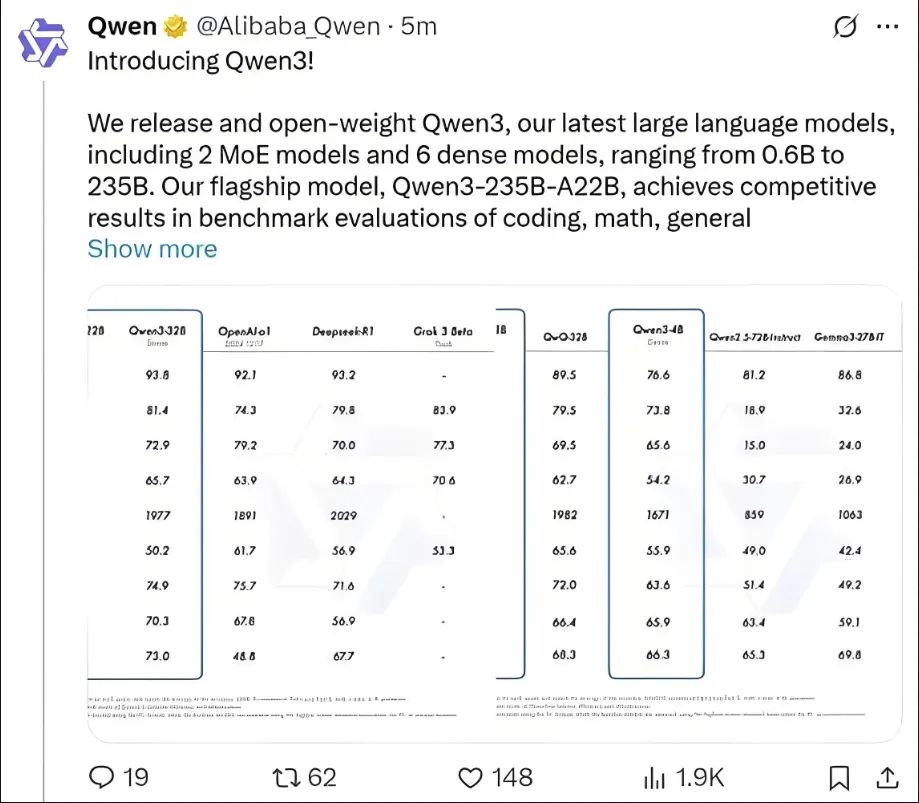Expand the truncated tweet with Show more
Viewport: 919px width, 803px height.
(x=152, y=248)
